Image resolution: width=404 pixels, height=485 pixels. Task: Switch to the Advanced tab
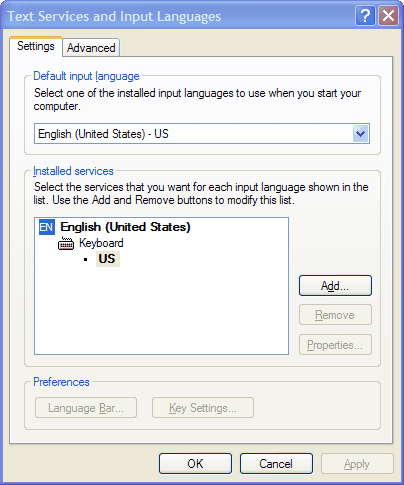coord(91,48)
